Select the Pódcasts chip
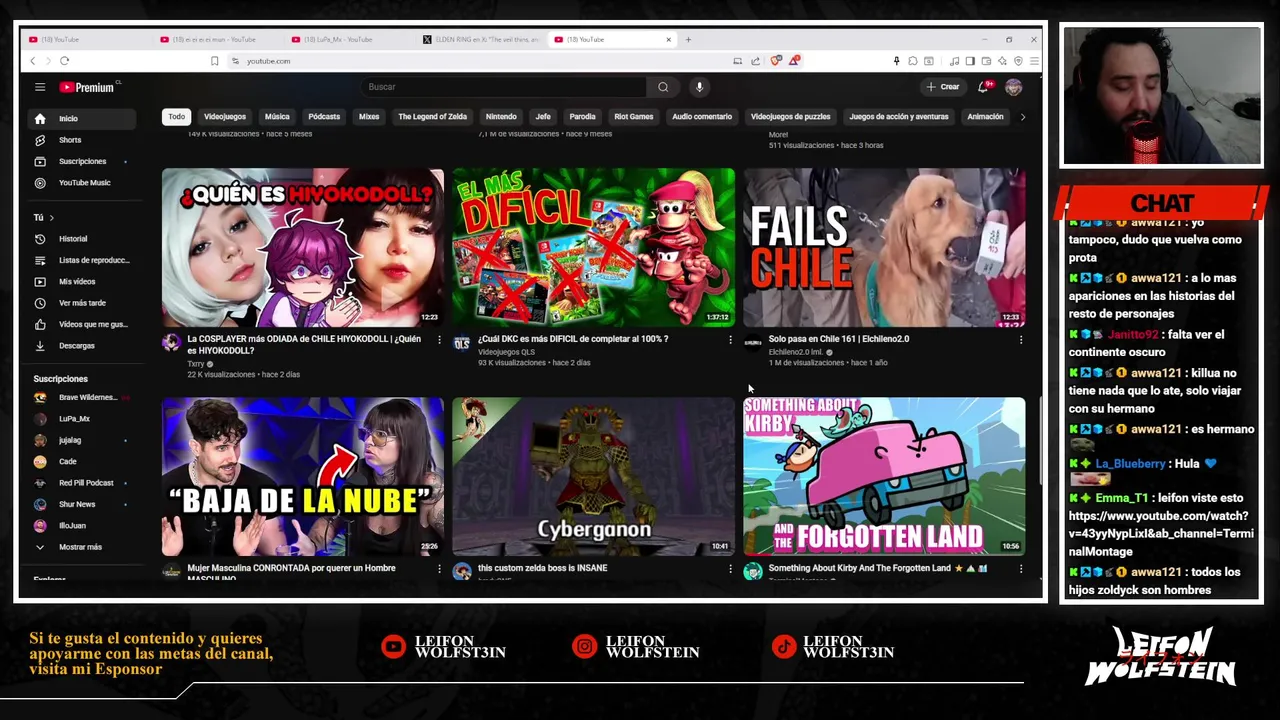 pyautogui.click(x=324, y=117)
